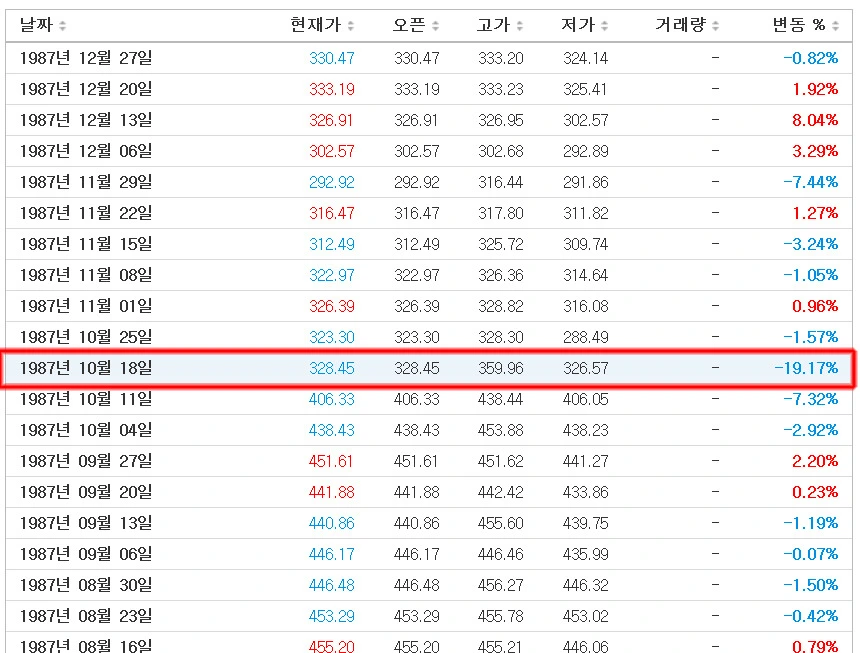Click the 고가 column header label
The height and width of the screenshot is (653, 860).
[x=493, y=25]
